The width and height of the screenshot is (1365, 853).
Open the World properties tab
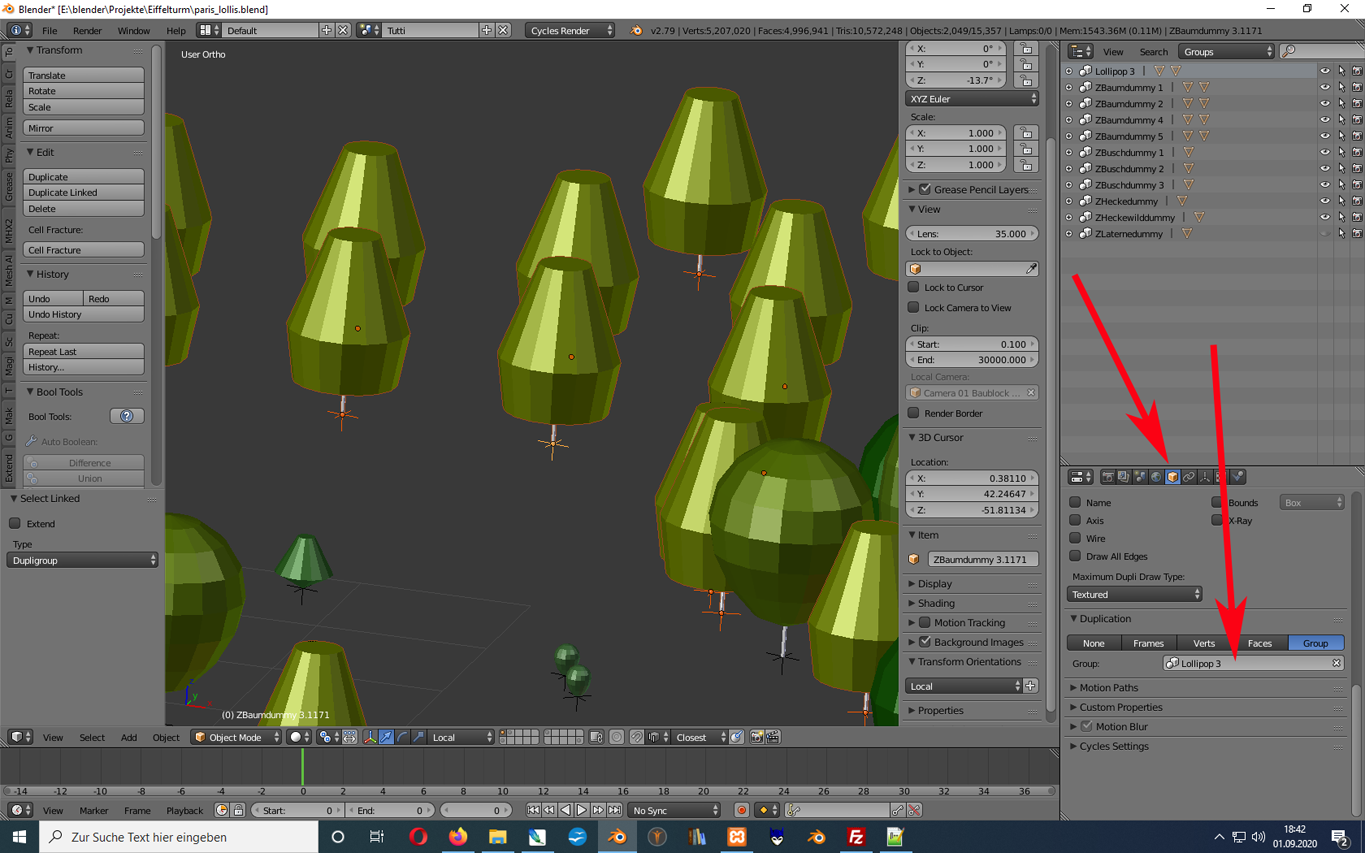coord(1156,477)
